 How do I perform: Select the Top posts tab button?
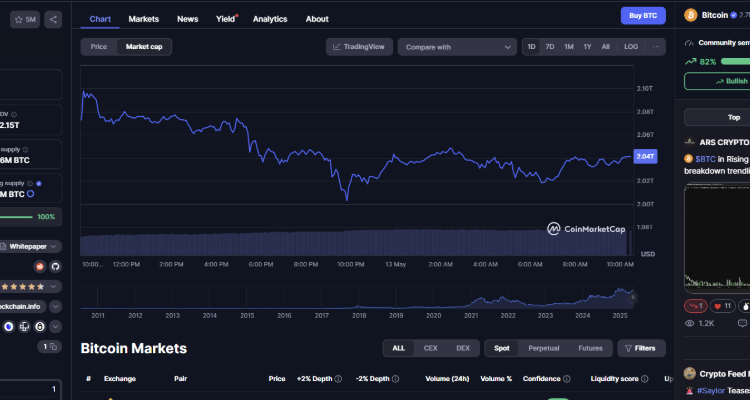(x=717, y=117)
